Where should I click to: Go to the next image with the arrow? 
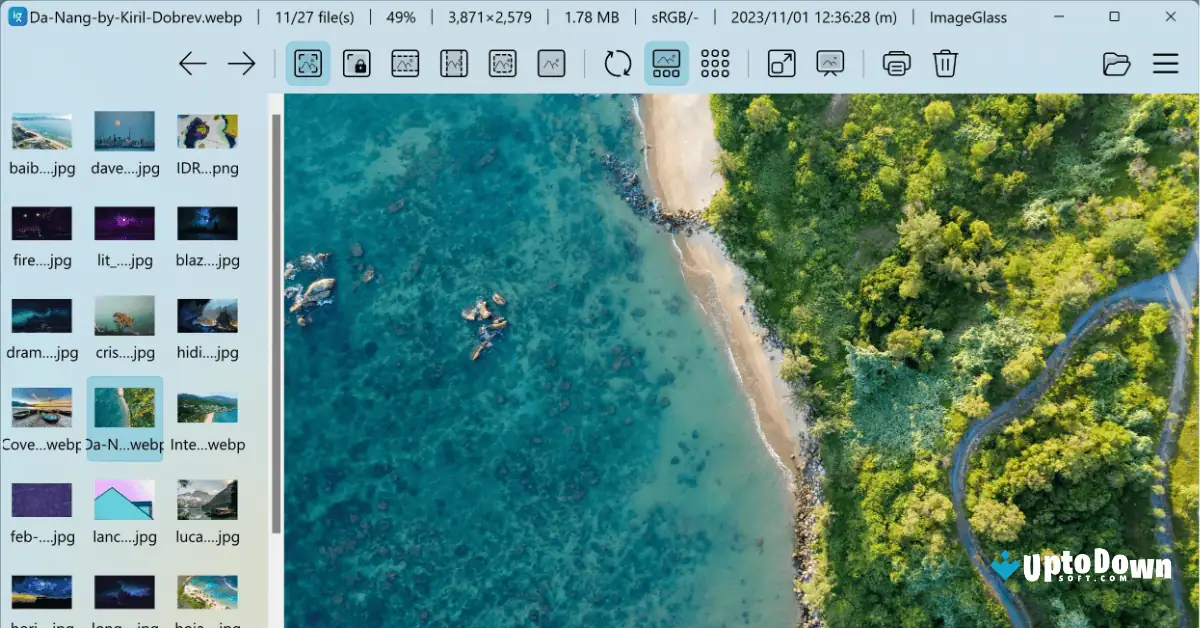point(241,63)
